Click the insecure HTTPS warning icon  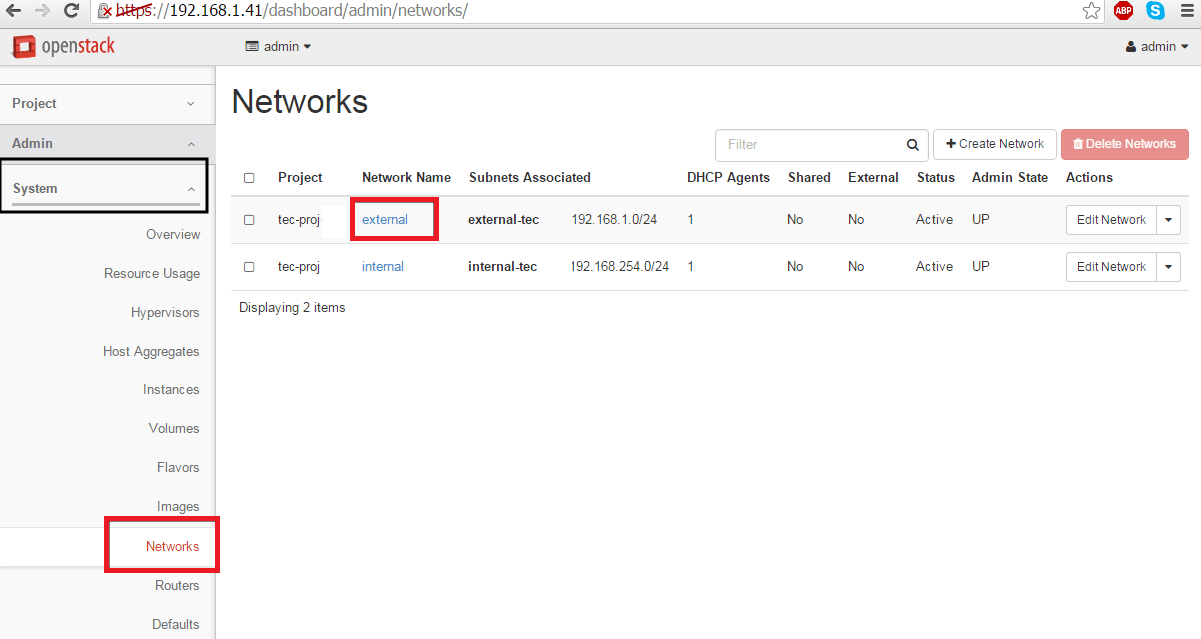pyautogui.click(x=104, y=12)
